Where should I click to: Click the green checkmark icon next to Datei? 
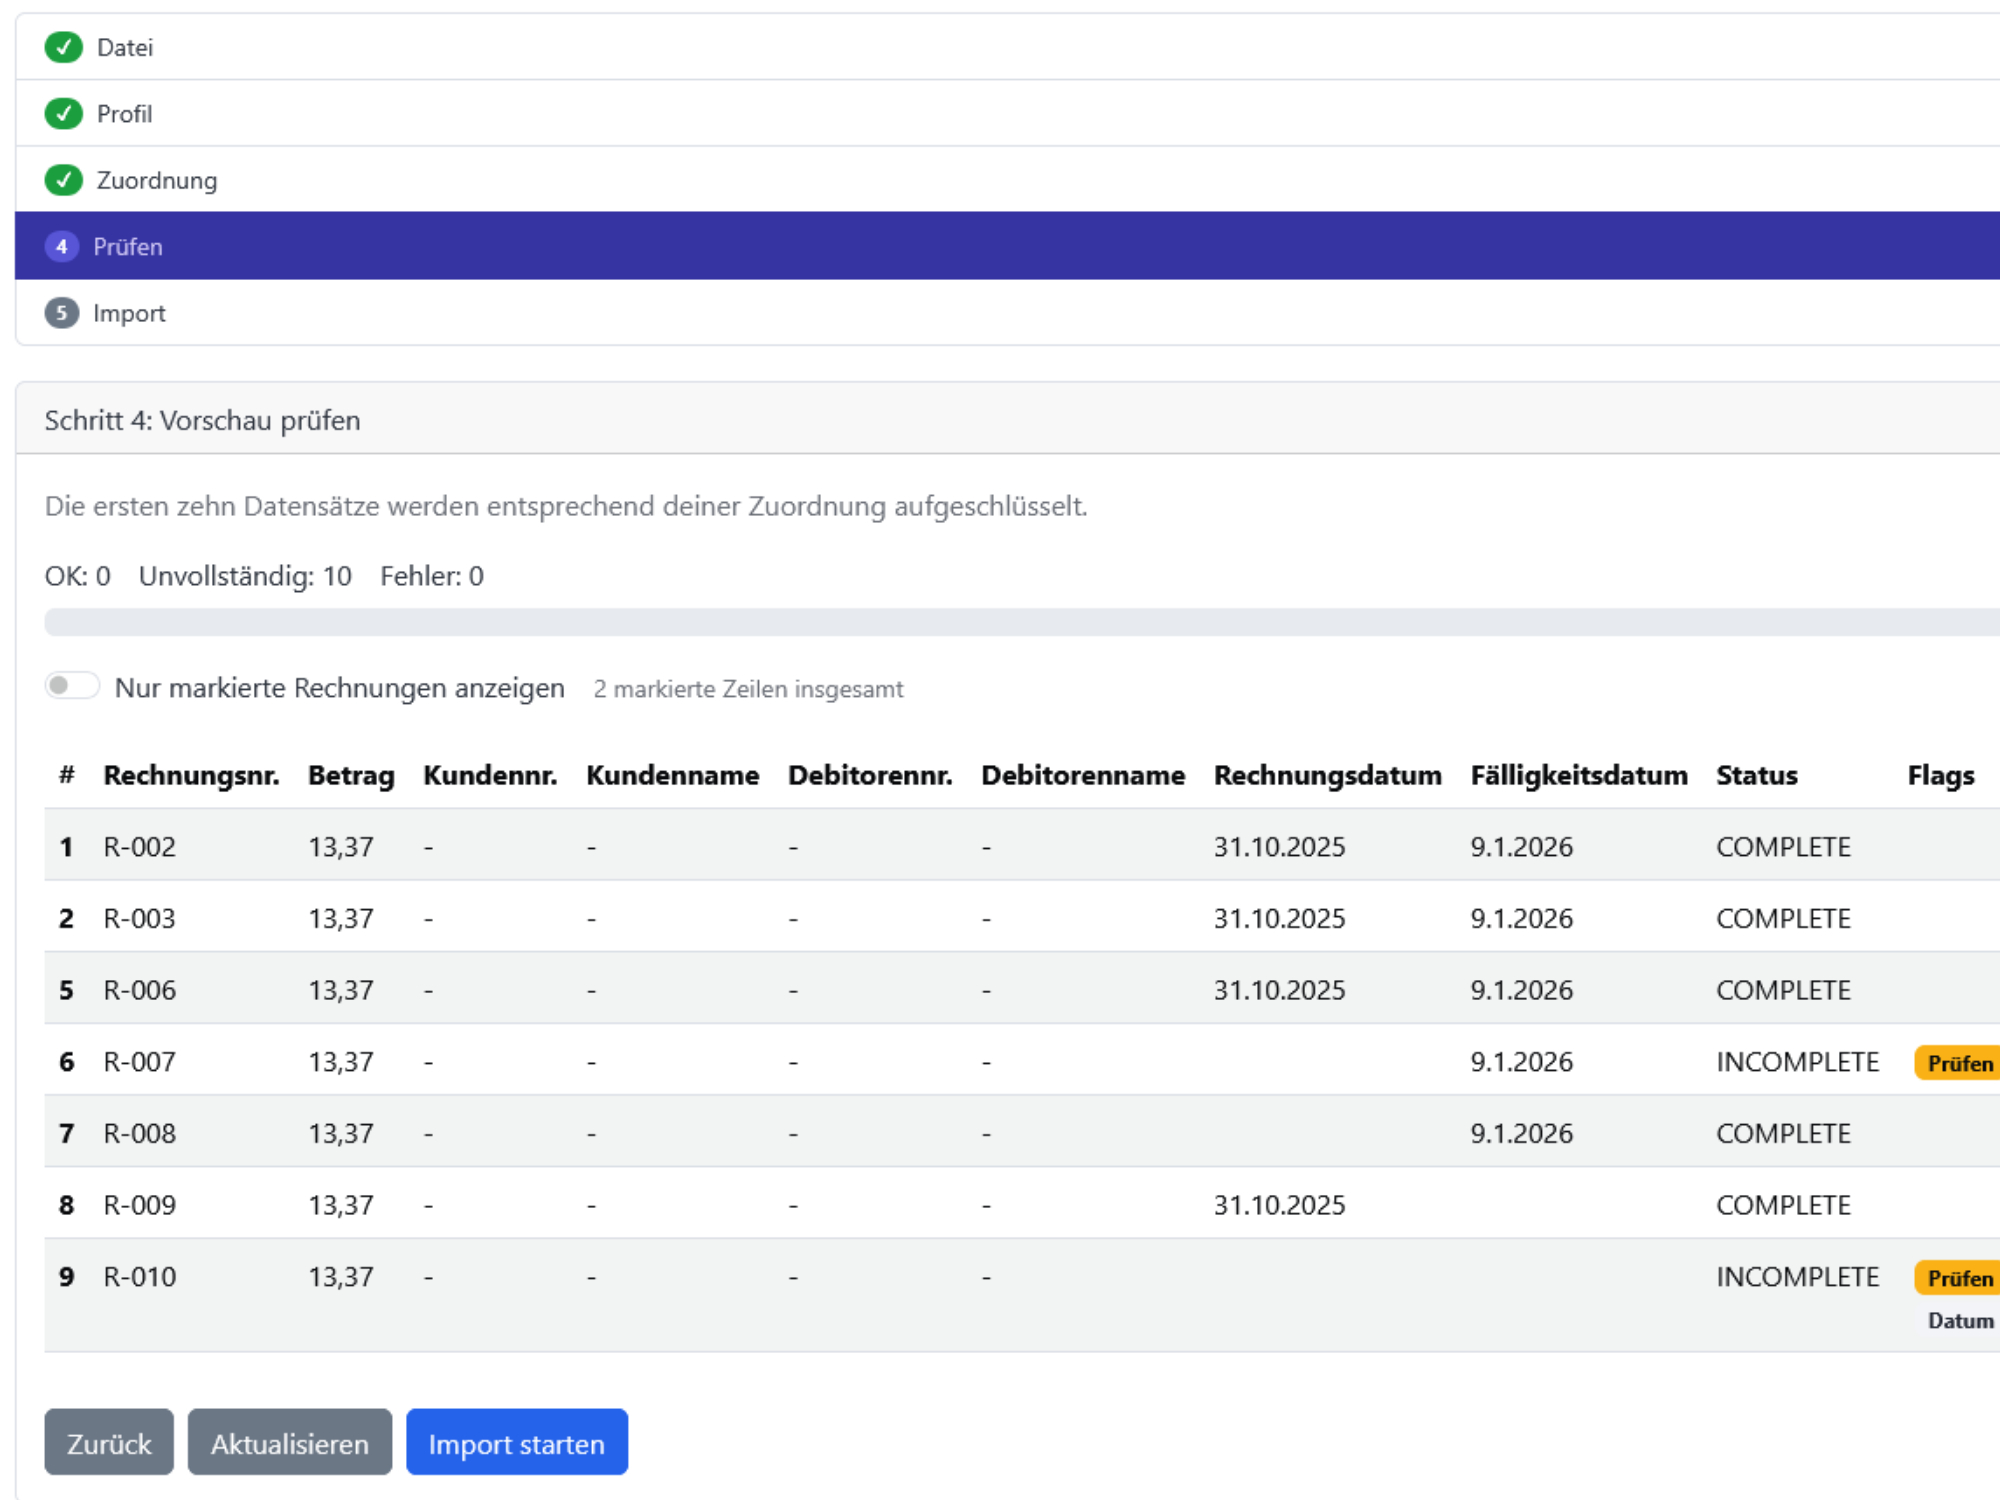point(63,47)
